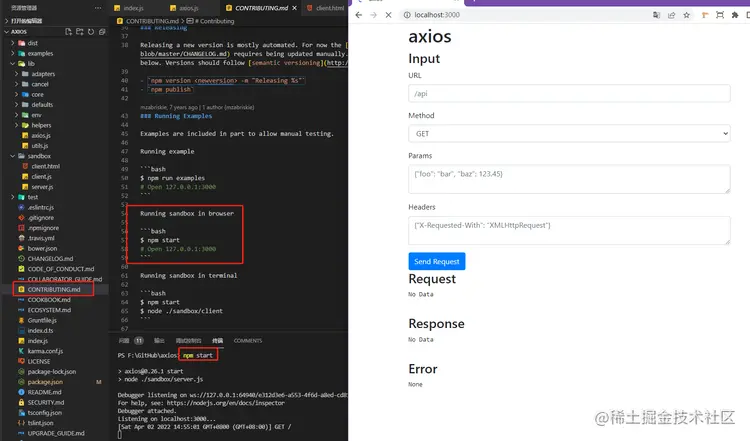The height and width of the screenshot is (441, 750).
Task: Open karma.conf.js file
Action: coord(45,351)
